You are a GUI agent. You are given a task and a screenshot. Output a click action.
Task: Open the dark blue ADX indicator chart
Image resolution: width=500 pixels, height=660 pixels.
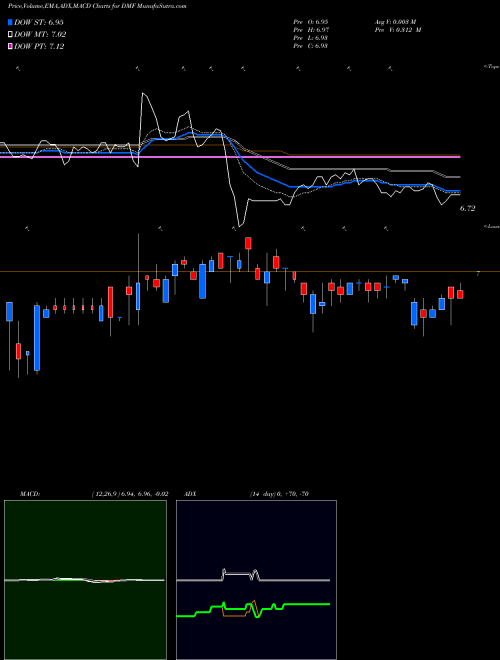256,580
